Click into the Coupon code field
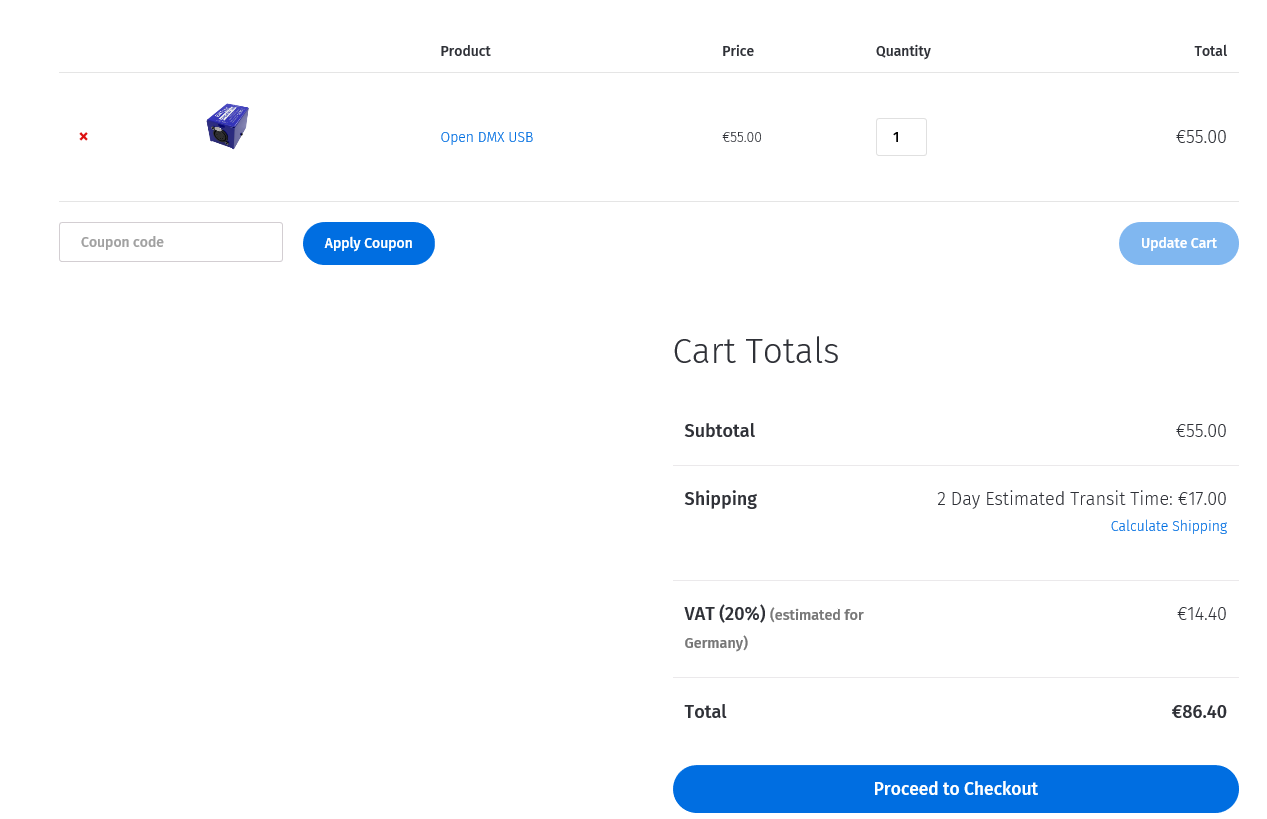 [x=171, y=242]
